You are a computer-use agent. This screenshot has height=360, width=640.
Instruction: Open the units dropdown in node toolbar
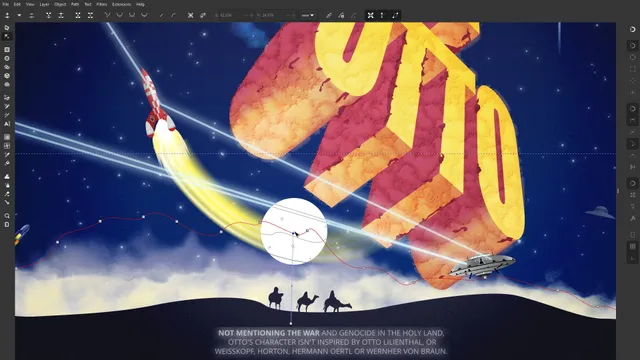click(x=308, y=16)
